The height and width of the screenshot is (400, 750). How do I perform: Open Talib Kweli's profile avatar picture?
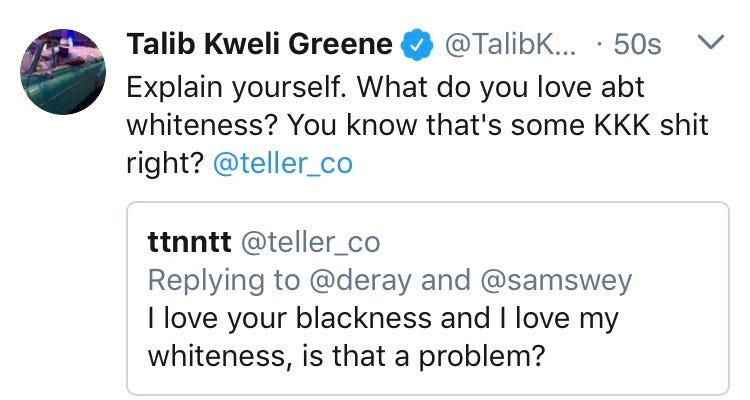tap(63, 71)
